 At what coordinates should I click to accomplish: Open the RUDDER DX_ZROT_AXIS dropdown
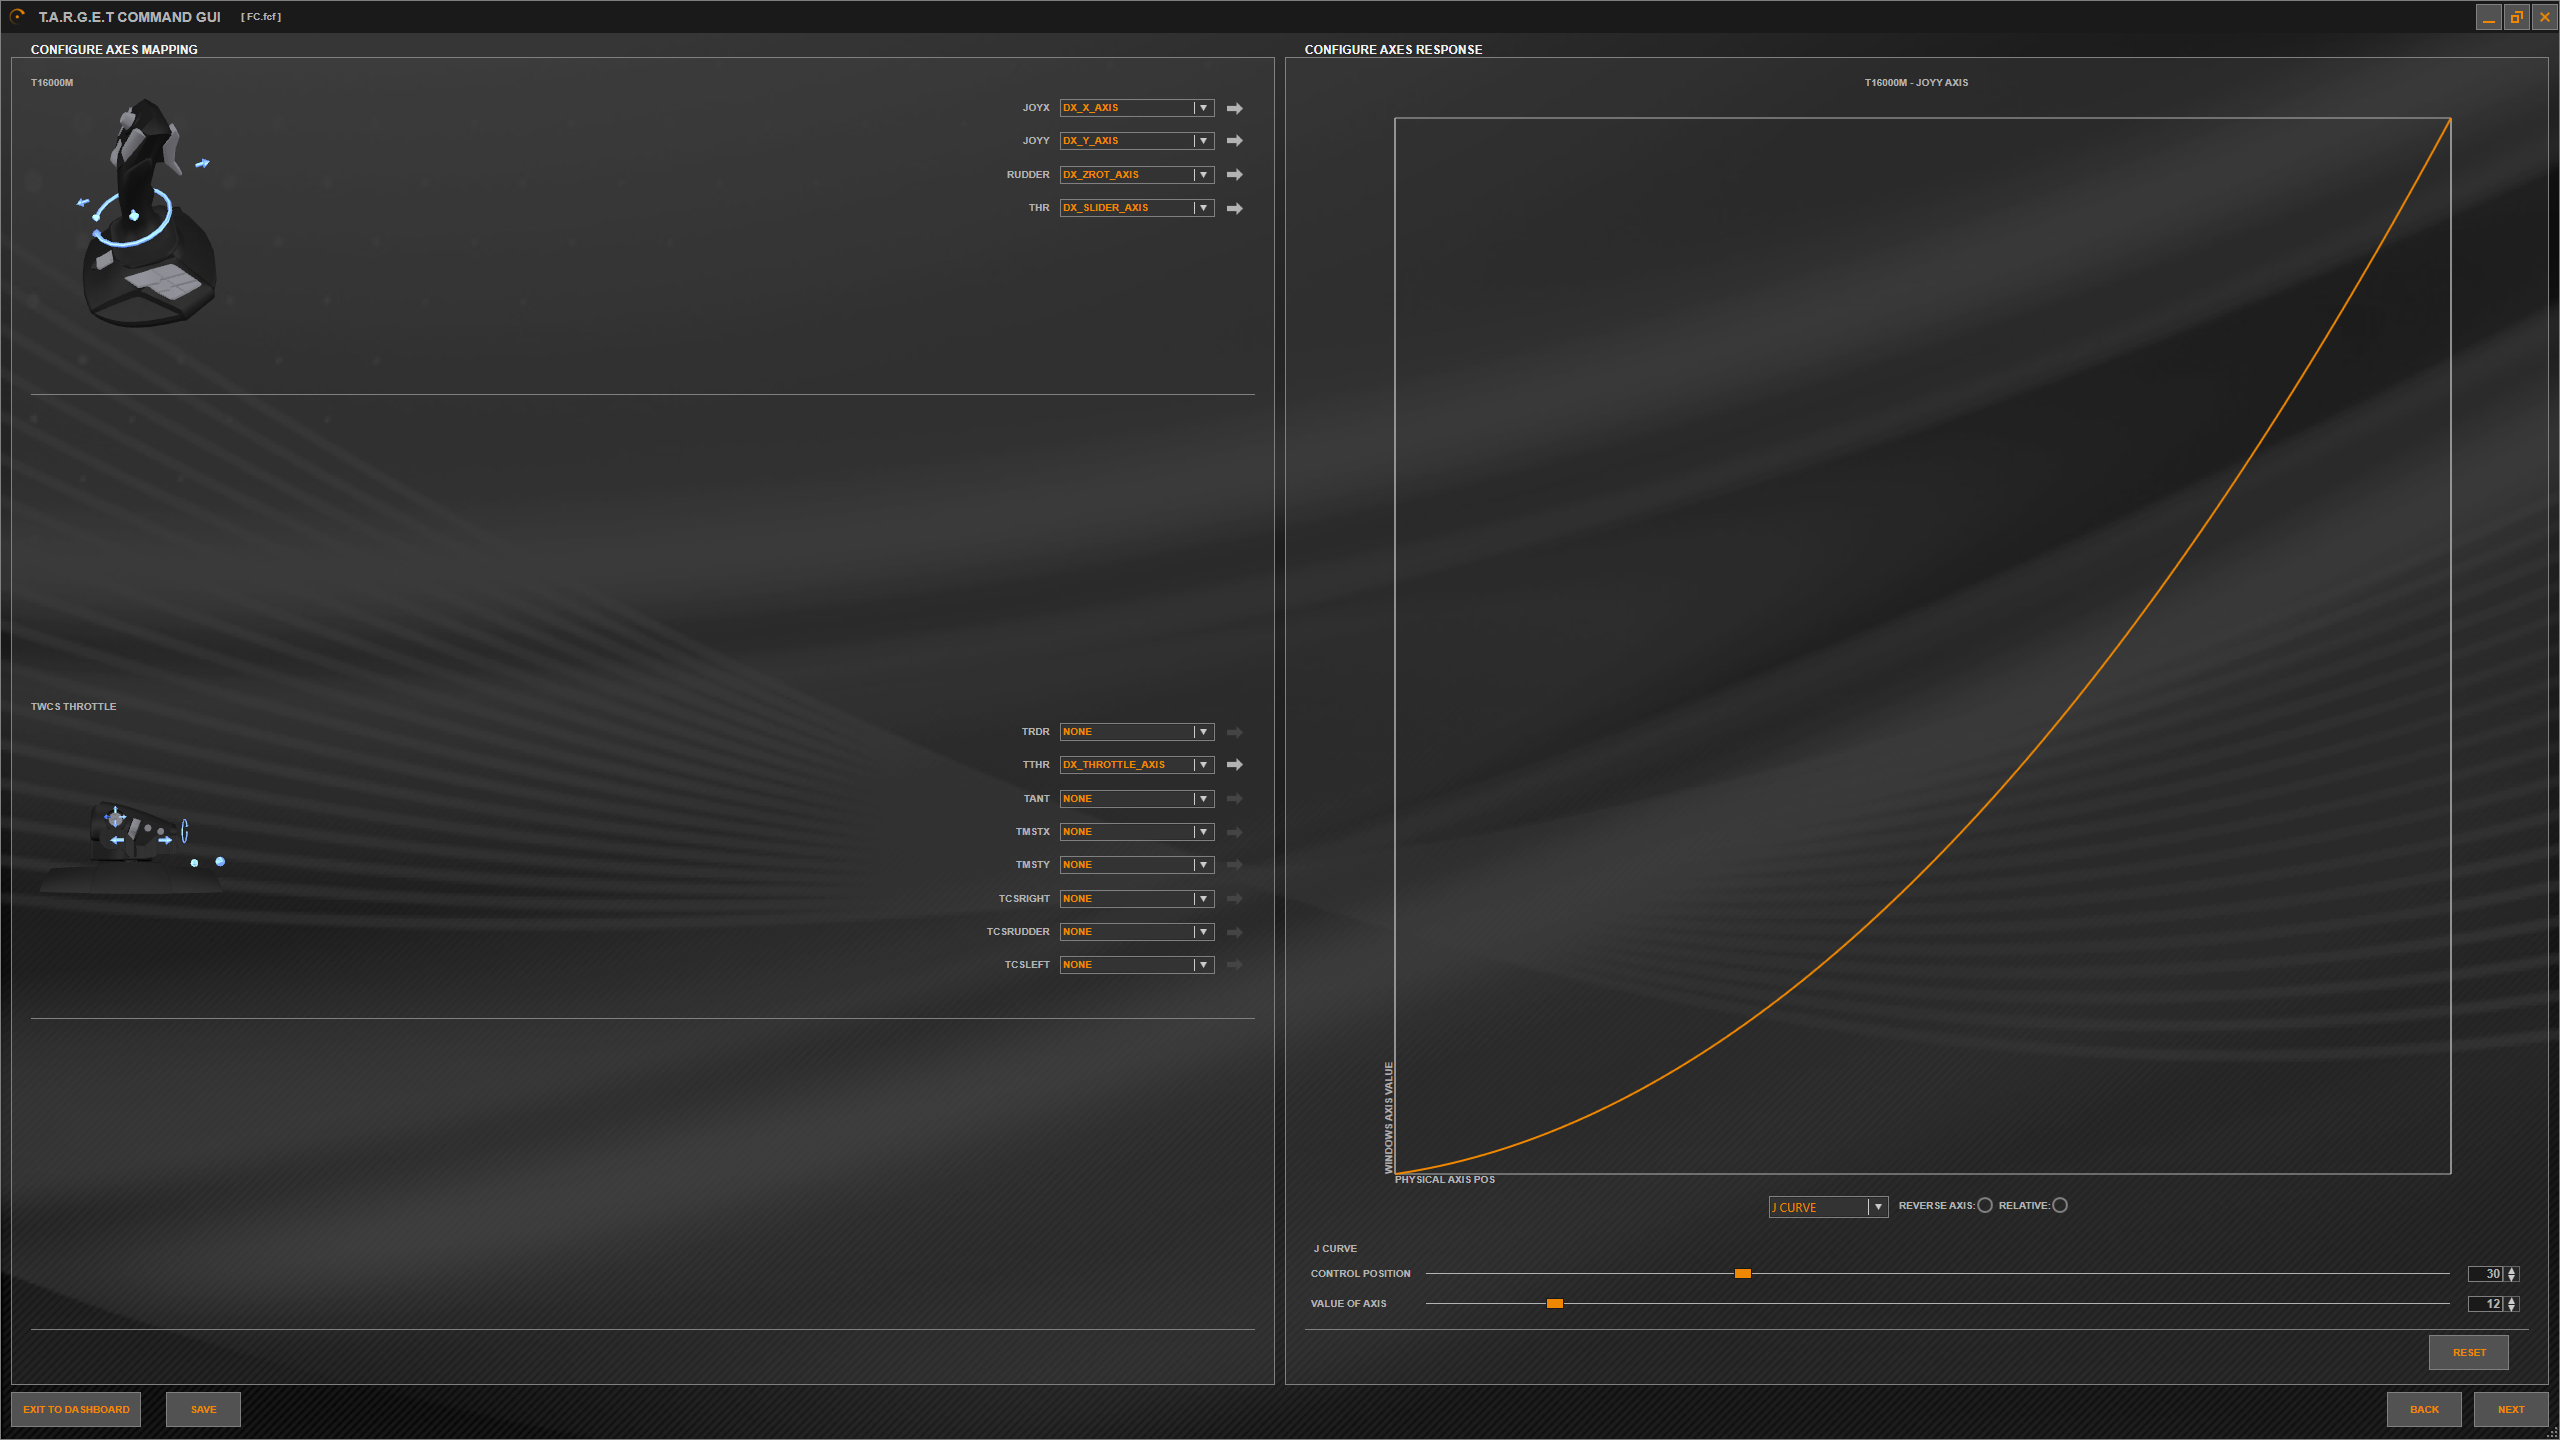coord(1137,175)
